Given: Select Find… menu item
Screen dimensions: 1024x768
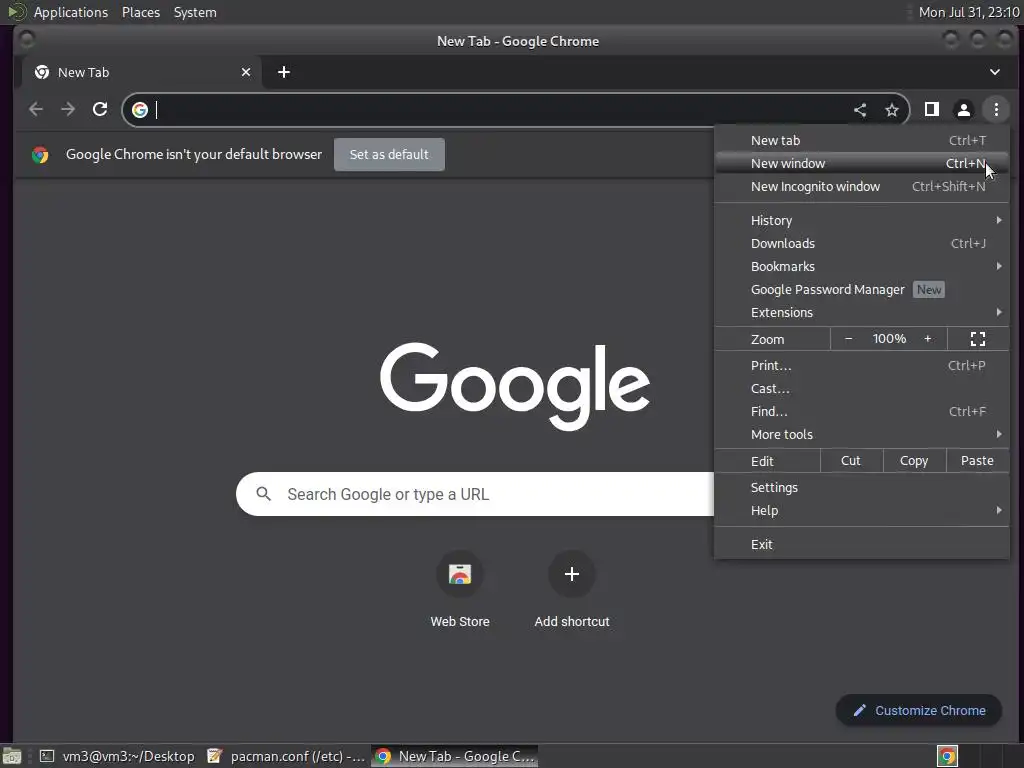Looking at the screenshot, I should coord(862,411).
